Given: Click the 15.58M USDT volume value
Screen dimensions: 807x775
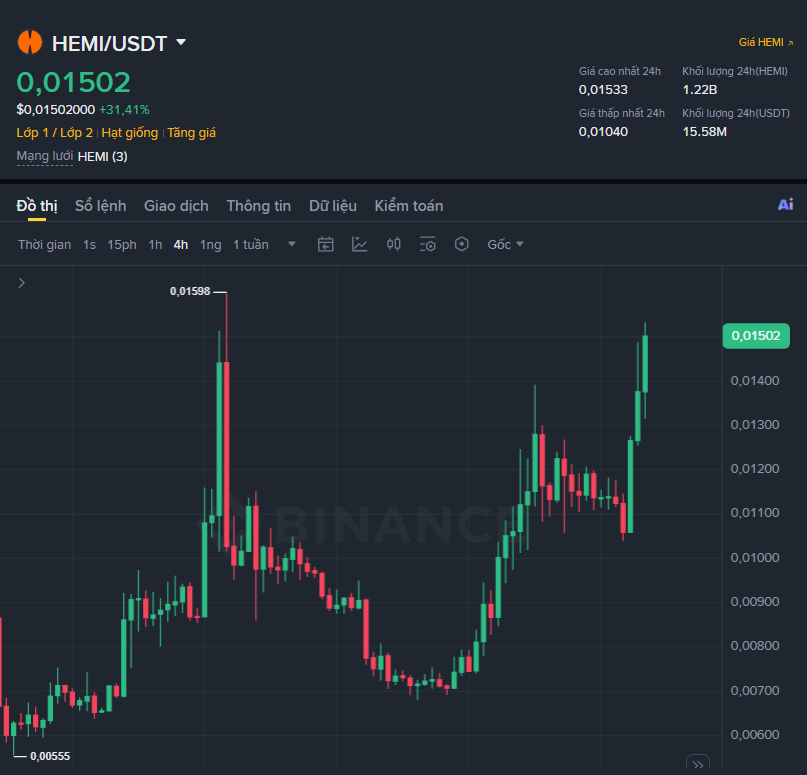Looking at the screenshot, I should pyautogui.click(x=705, y=132).
